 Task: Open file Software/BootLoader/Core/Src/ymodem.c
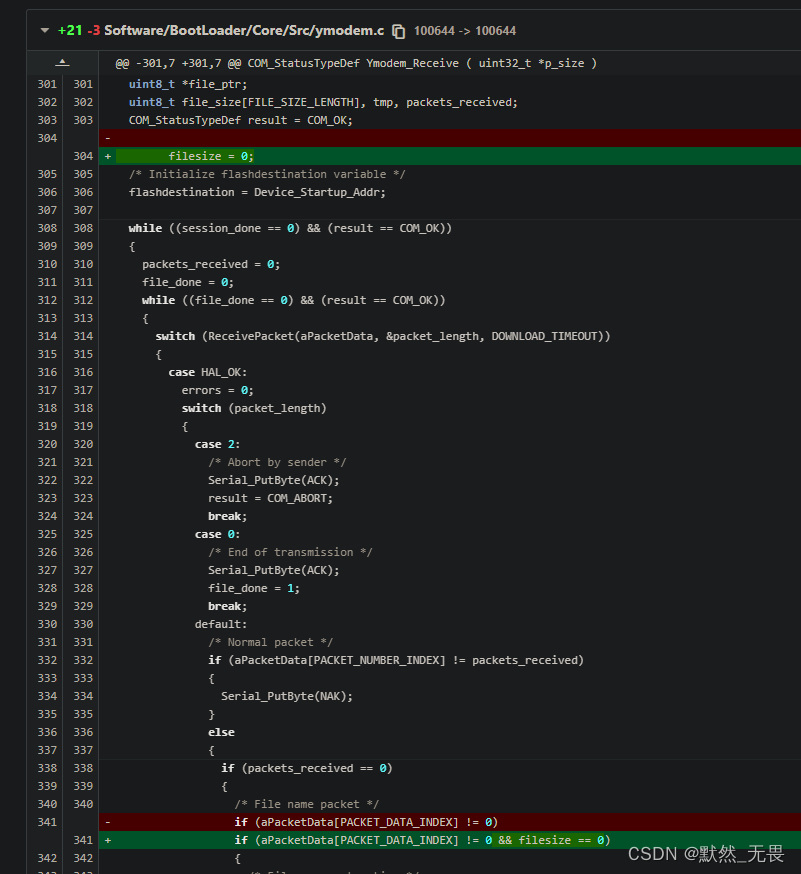click(x=244, y=31)
